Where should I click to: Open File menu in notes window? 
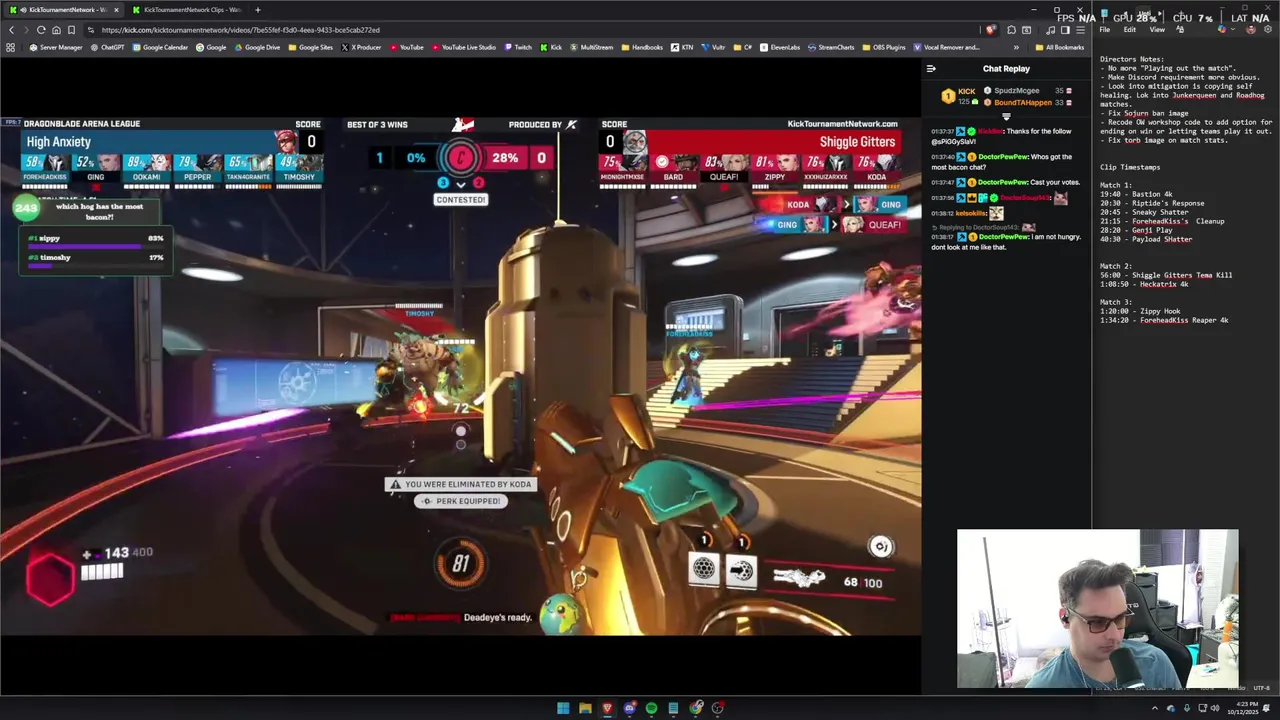(1104, 29)
